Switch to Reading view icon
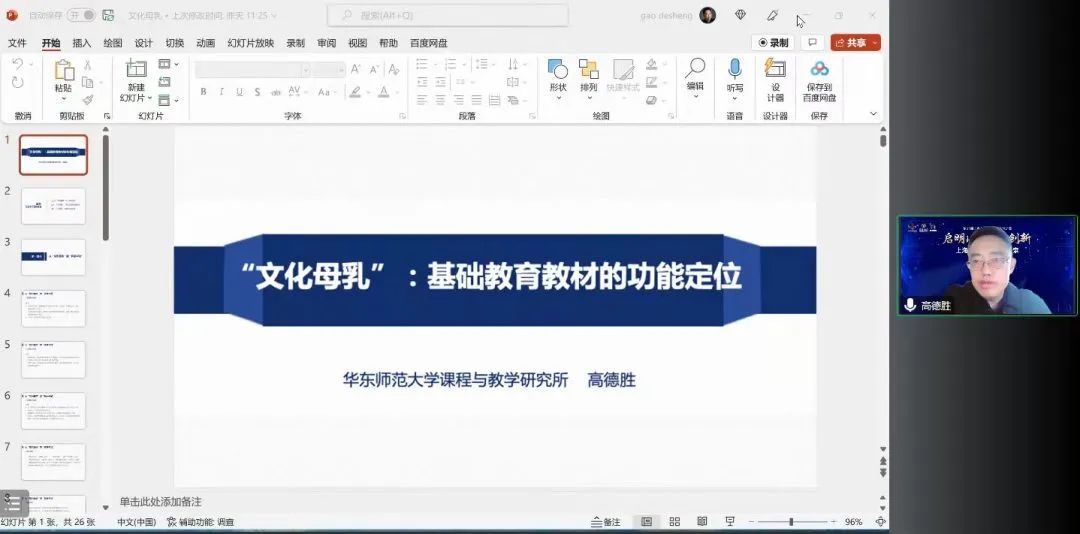 click(702, 522)
